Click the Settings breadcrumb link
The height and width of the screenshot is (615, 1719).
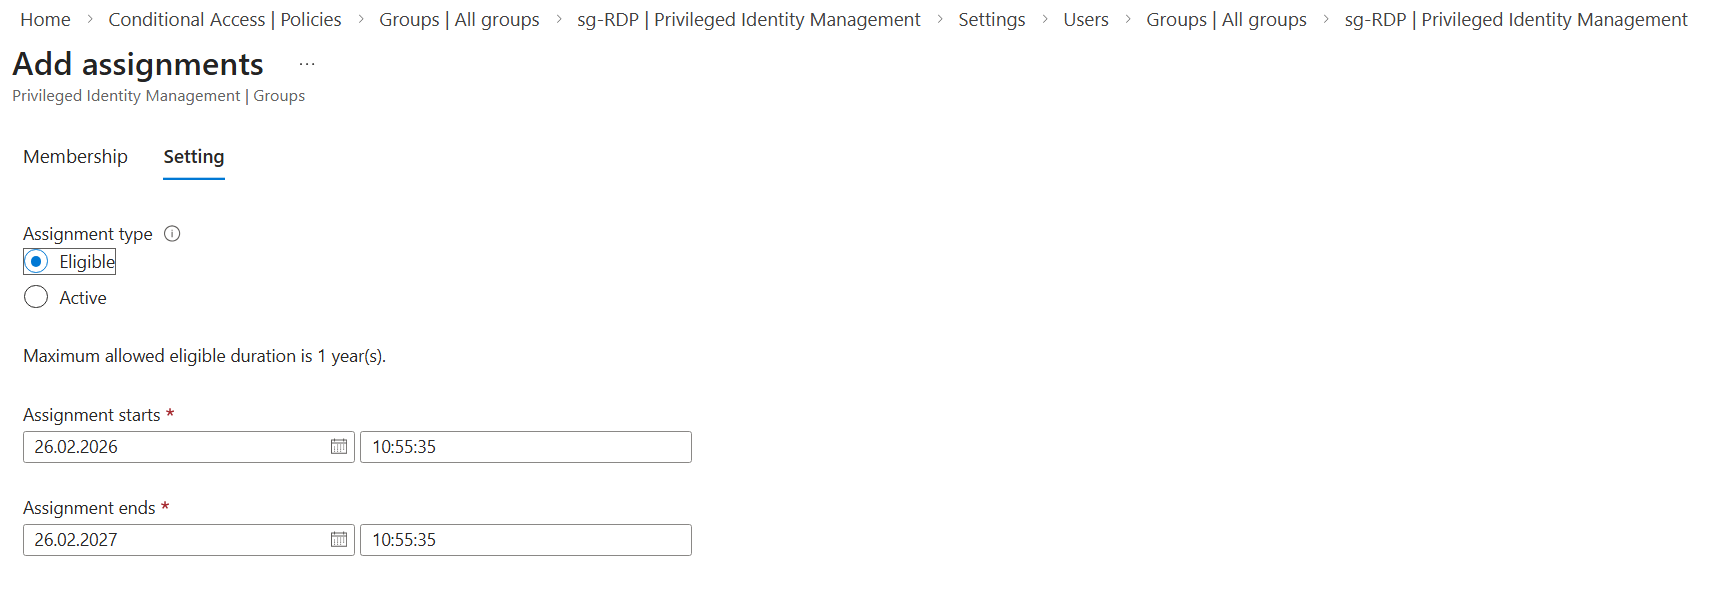pyautogui.click(x=991, y=20)
